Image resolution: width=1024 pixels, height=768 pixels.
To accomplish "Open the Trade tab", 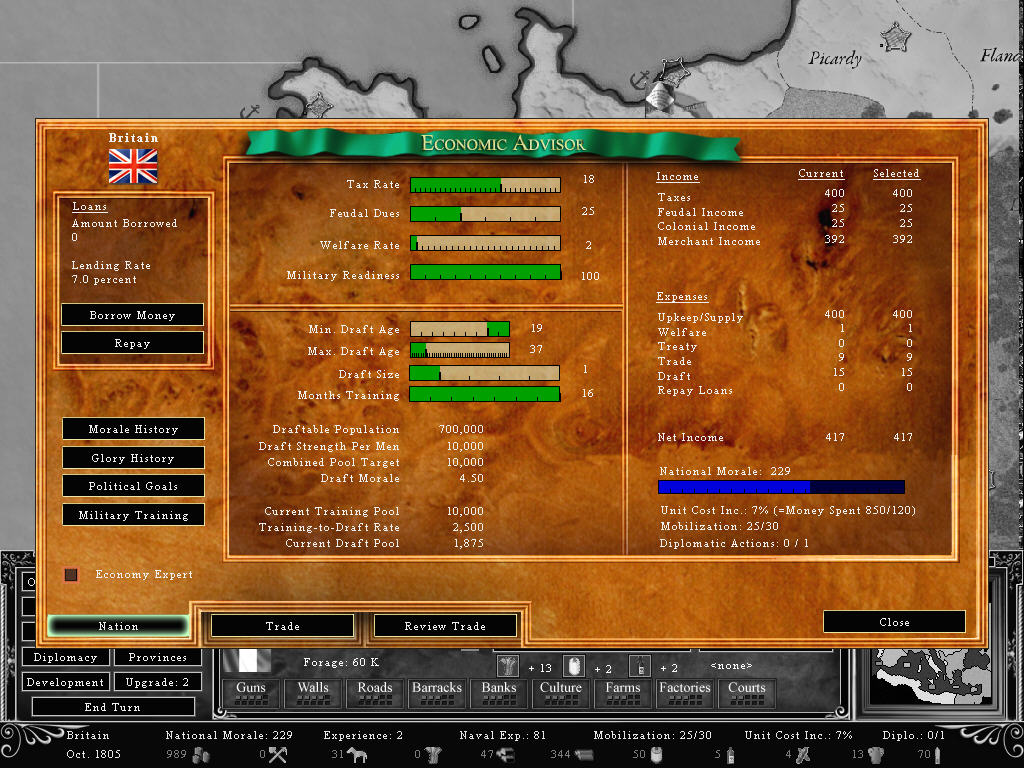I will [x=282, y=626].
